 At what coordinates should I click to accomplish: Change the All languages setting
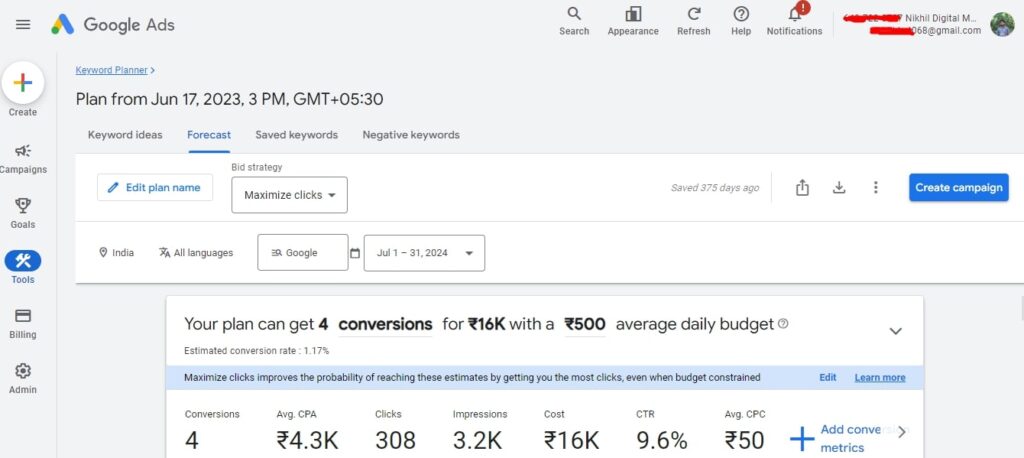tap(196, 253)
